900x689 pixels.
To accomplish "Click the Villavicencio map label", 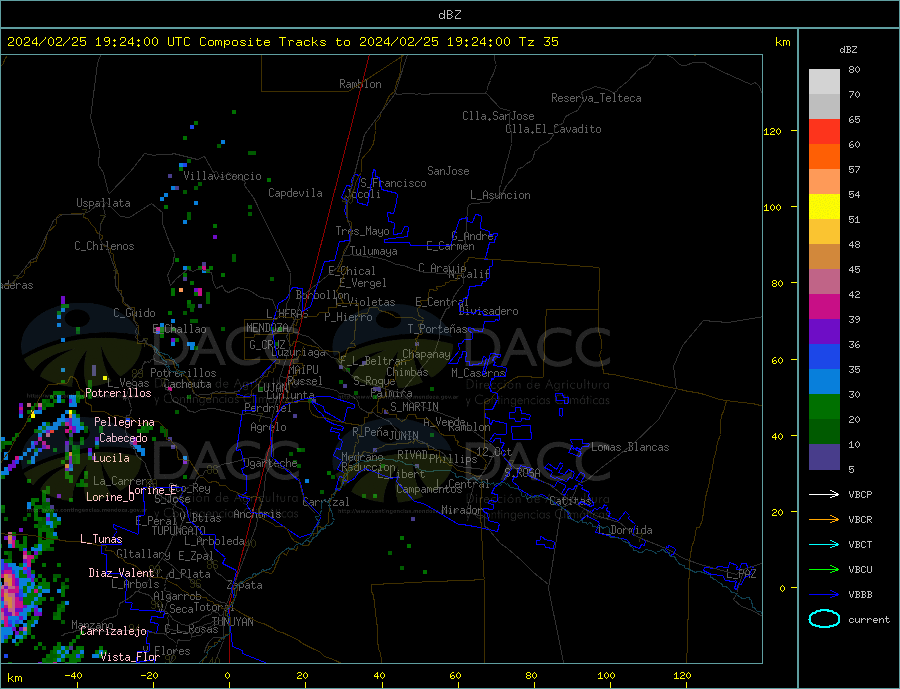I will click(x=222, y=176).
